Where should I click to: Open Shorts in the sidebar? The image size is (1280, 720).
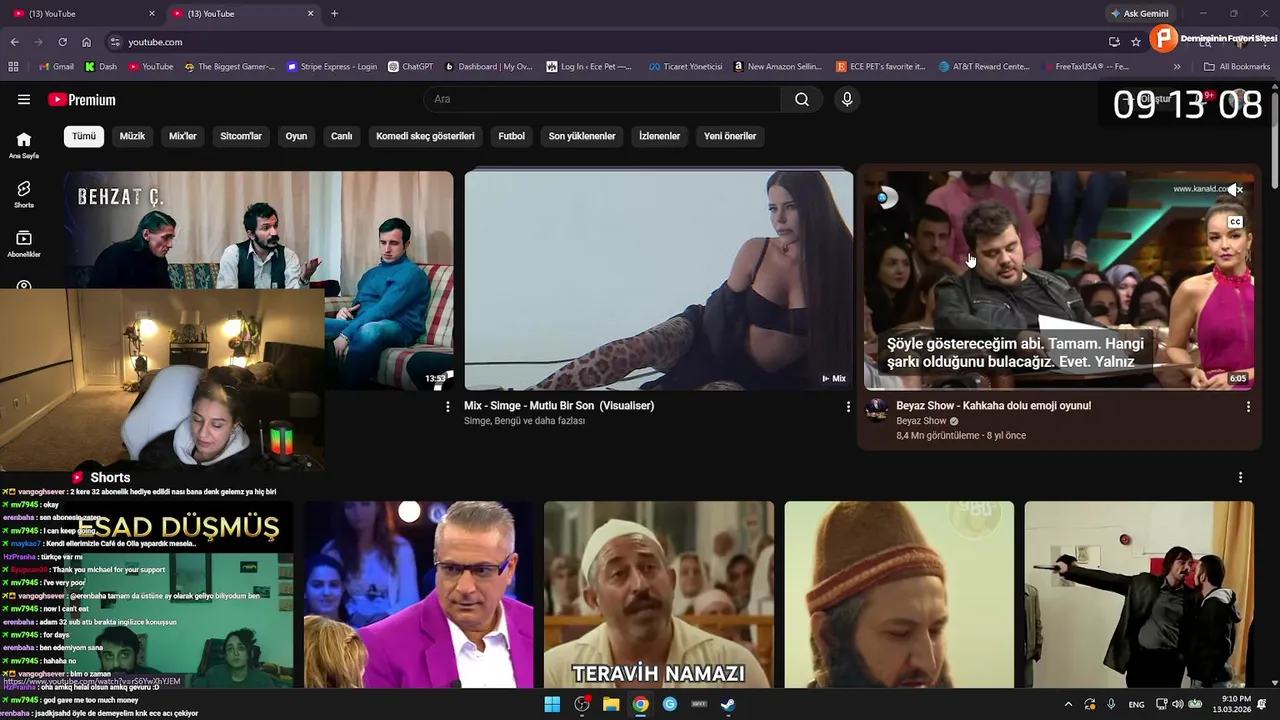(24, 194)
